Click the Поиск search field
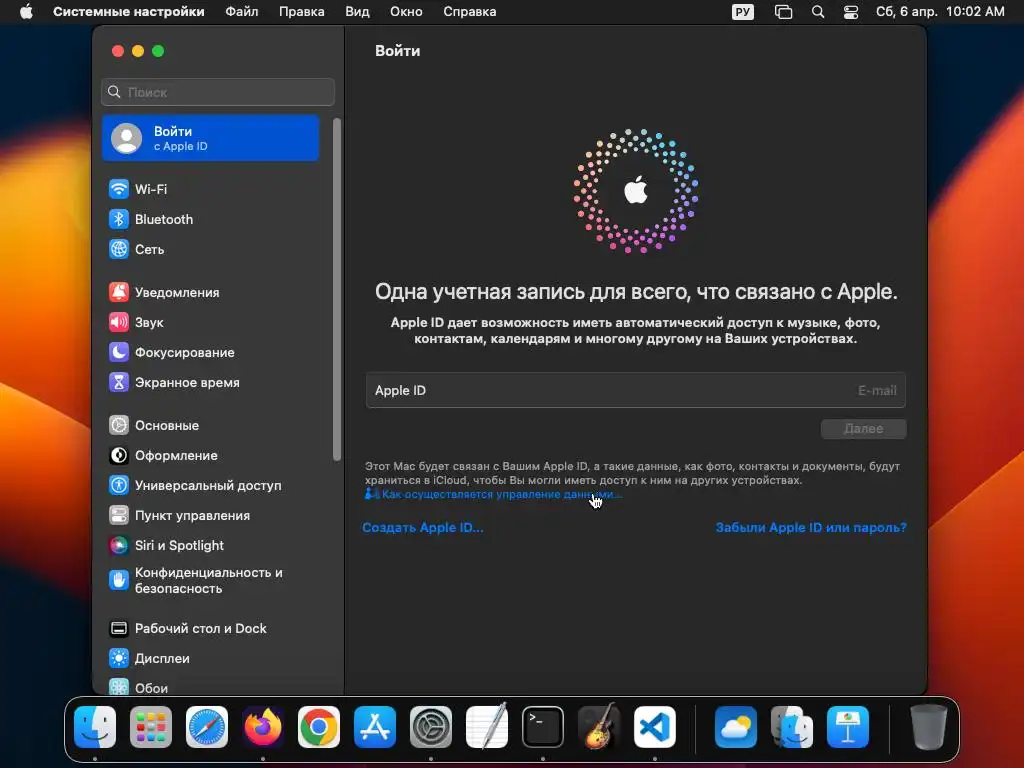Image resolution: width=1024 pixels, height=768 pixels. point(218,92)
